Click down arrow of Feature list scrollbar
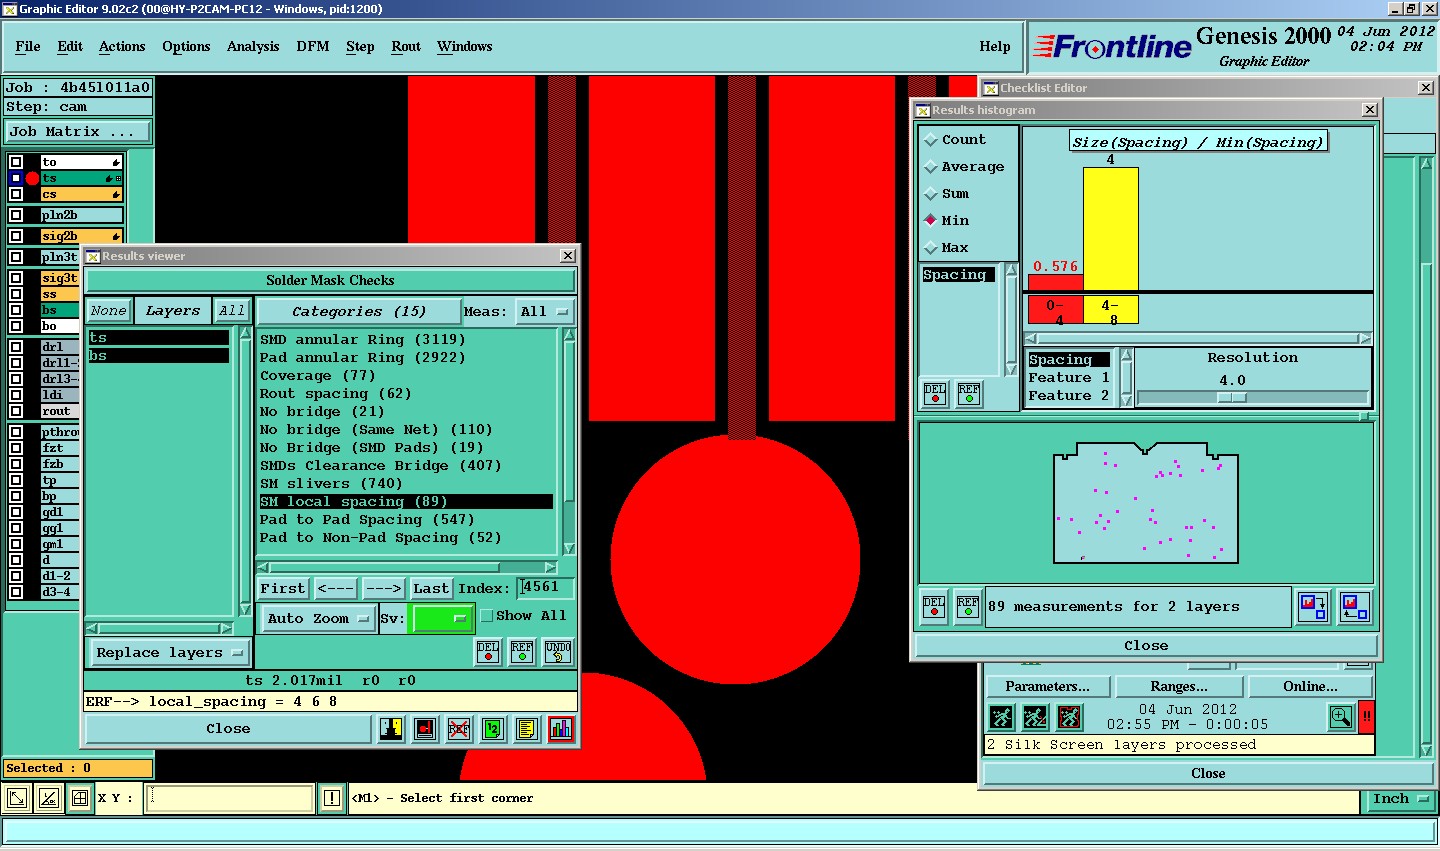Viewport: 1440px width, 851px height. 1126,400
